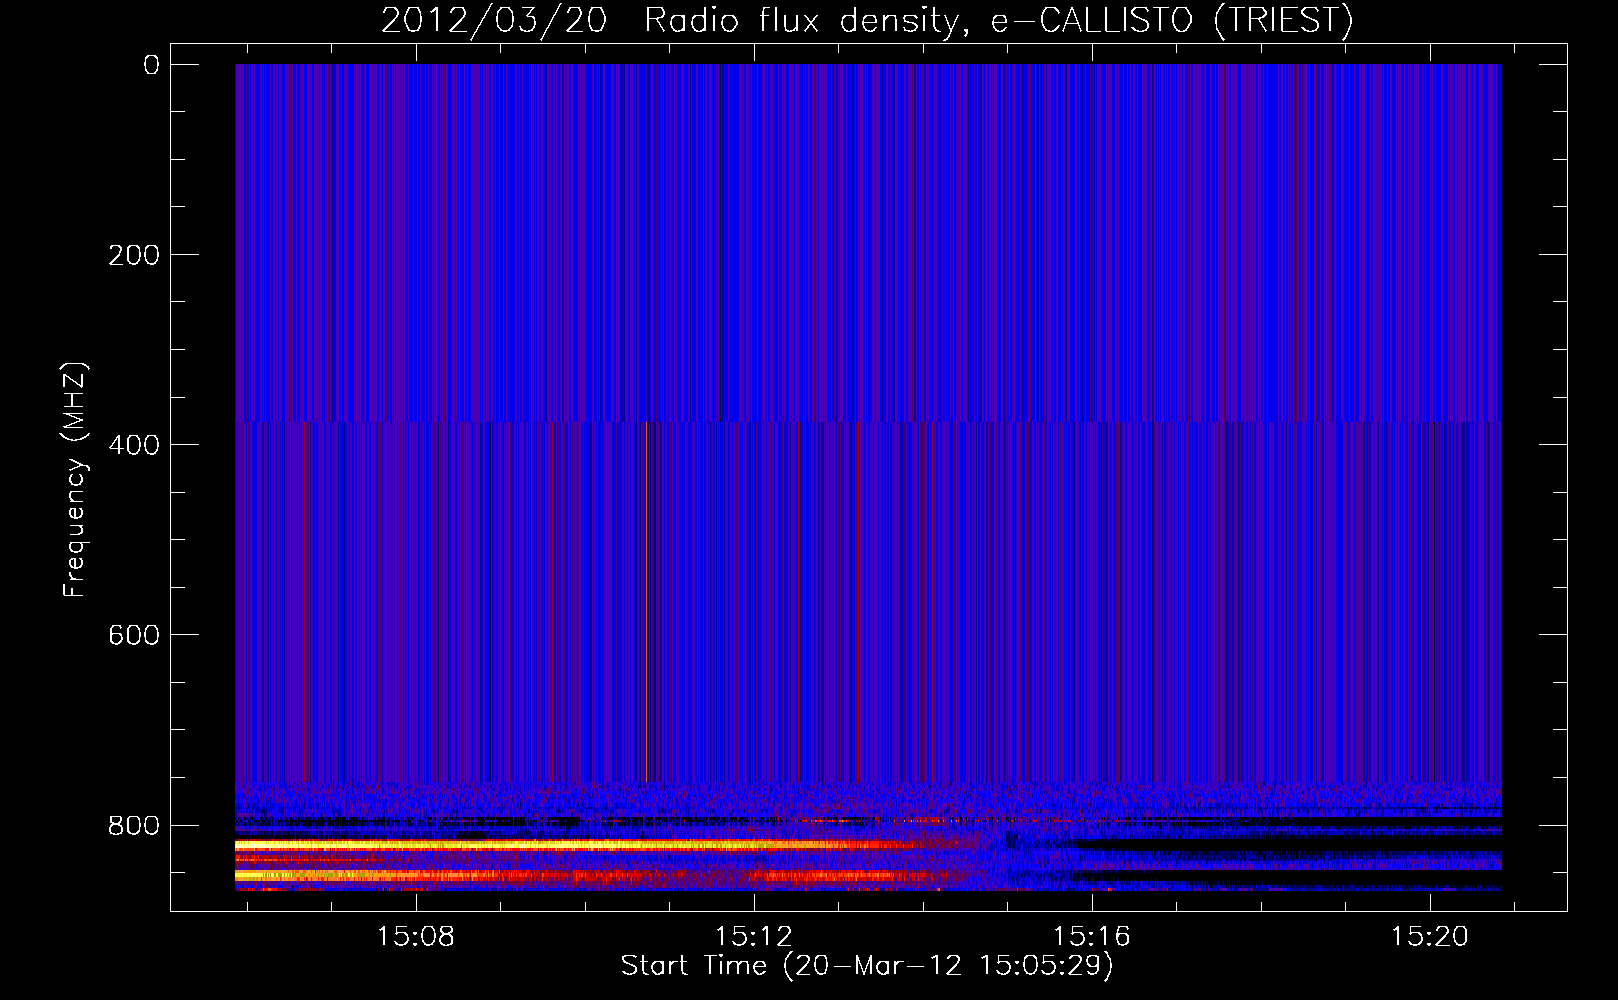Screen dimensions: 1618x1000
Task: Click the '600' frequency tick label
Action: click(134, 635)
